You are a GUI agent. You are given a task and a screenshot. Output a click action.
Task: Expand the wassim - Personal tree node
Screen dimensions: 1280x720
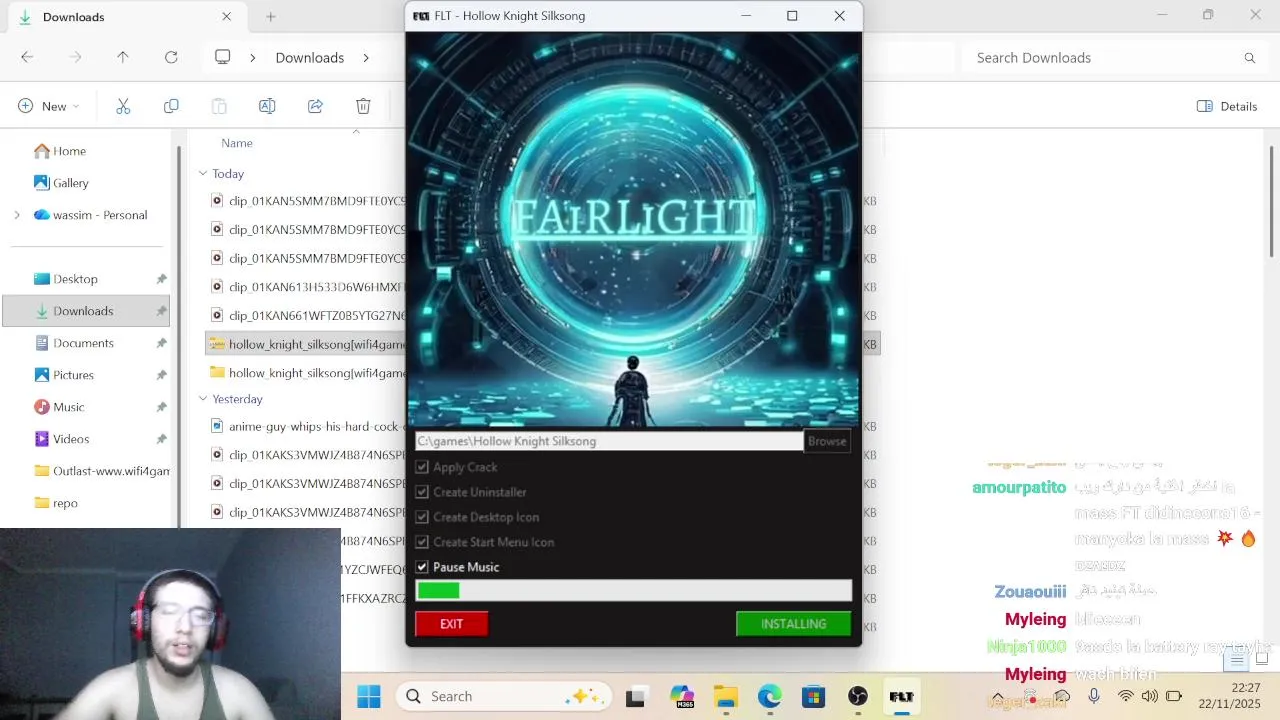(x=16, y=215)
